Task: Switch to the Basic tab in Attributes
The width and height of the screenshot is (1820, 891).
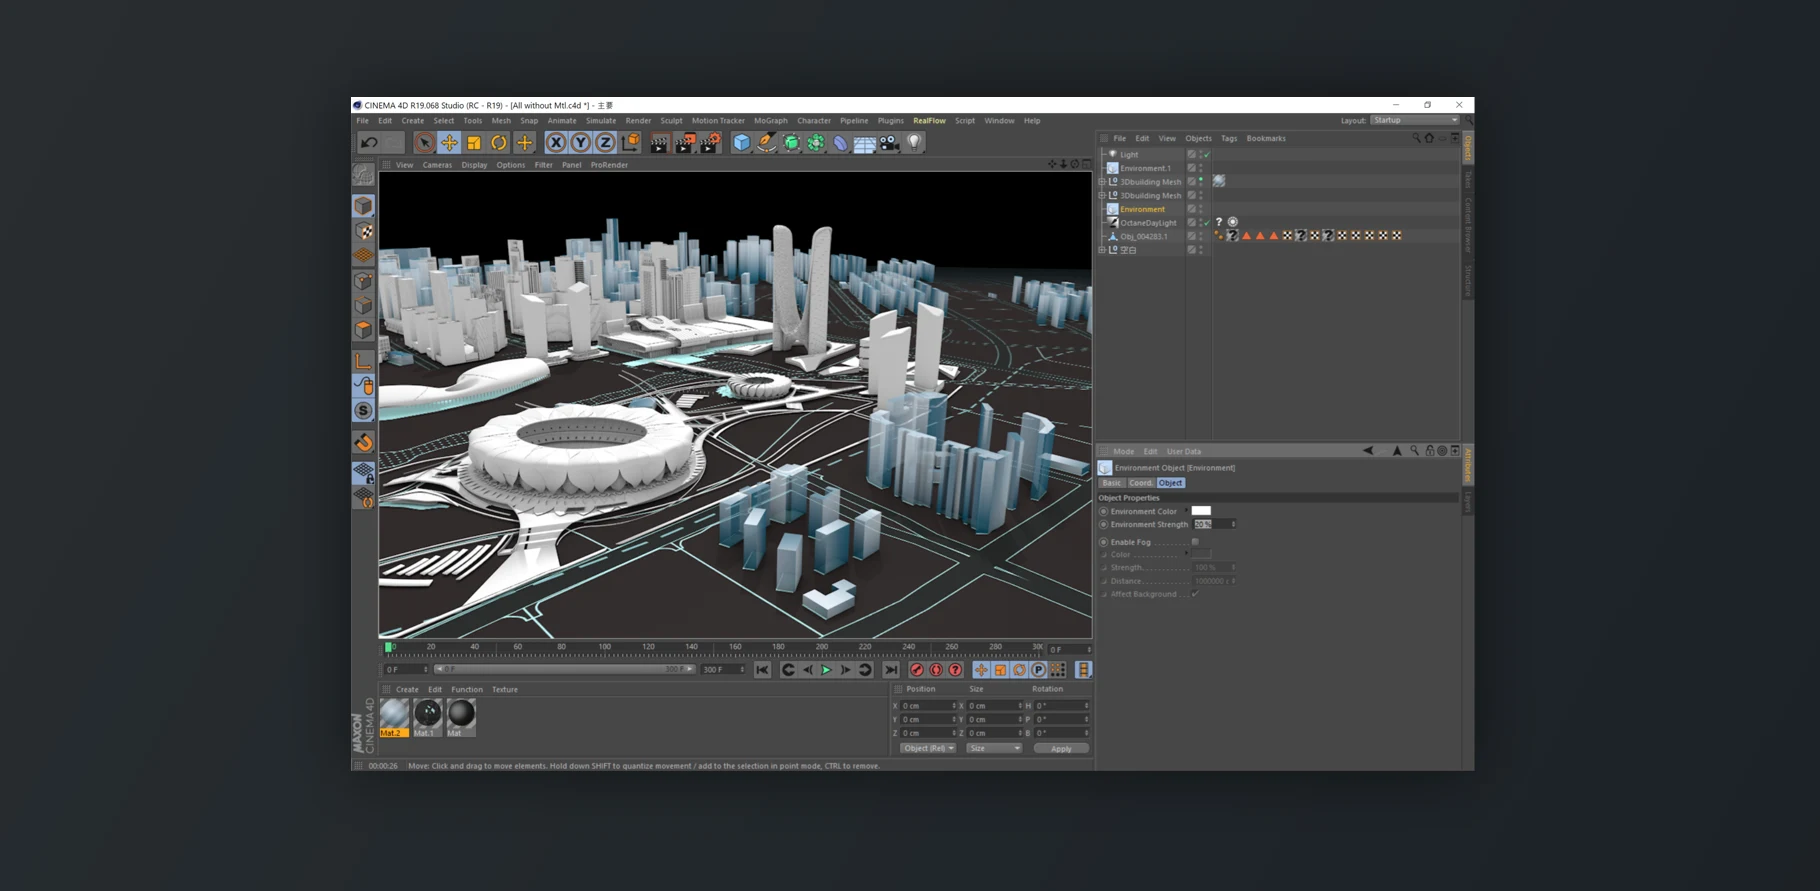Action: click(1112, 483)
